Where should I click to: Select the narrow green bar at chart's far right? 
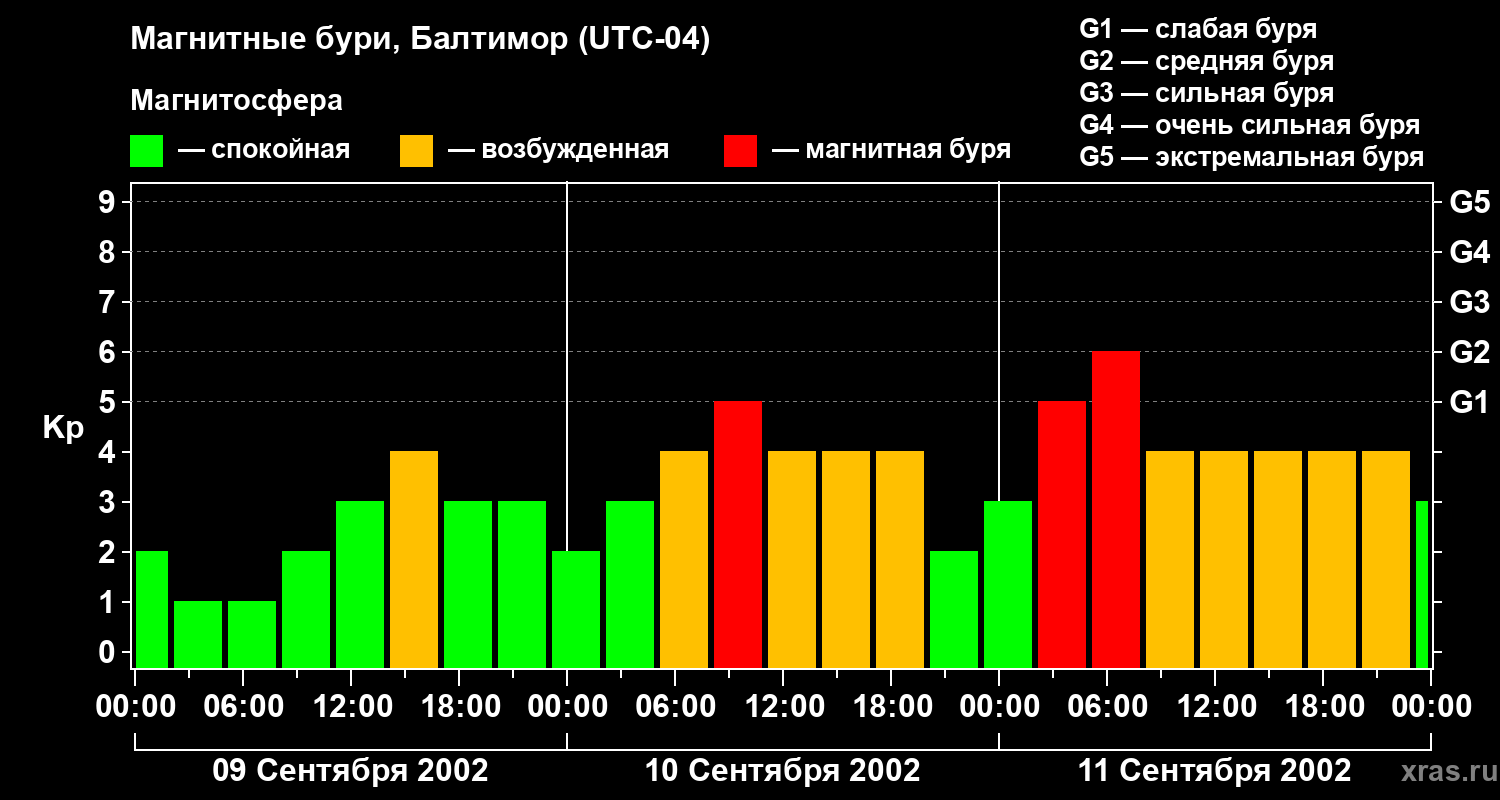pos(1422,584)
